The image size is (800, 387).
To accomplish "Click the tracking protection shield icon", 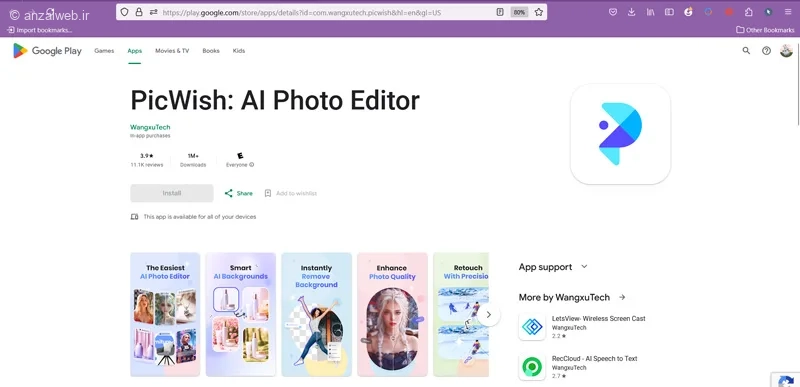I will (124, 12).
